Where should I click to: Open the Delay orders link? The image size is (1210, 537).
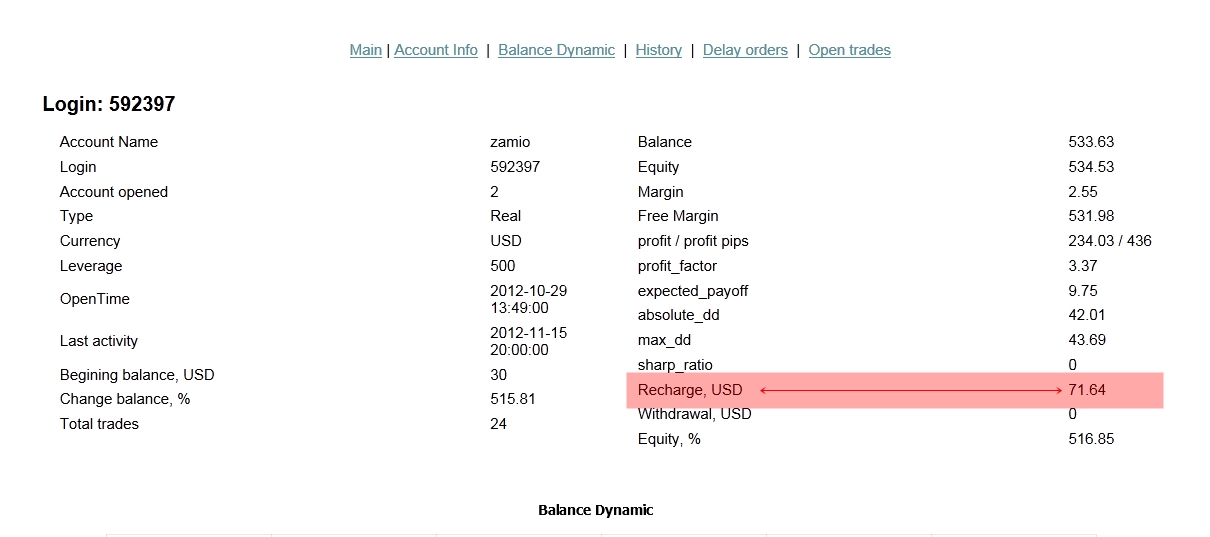pyautogui.click(x=745, y=50)
